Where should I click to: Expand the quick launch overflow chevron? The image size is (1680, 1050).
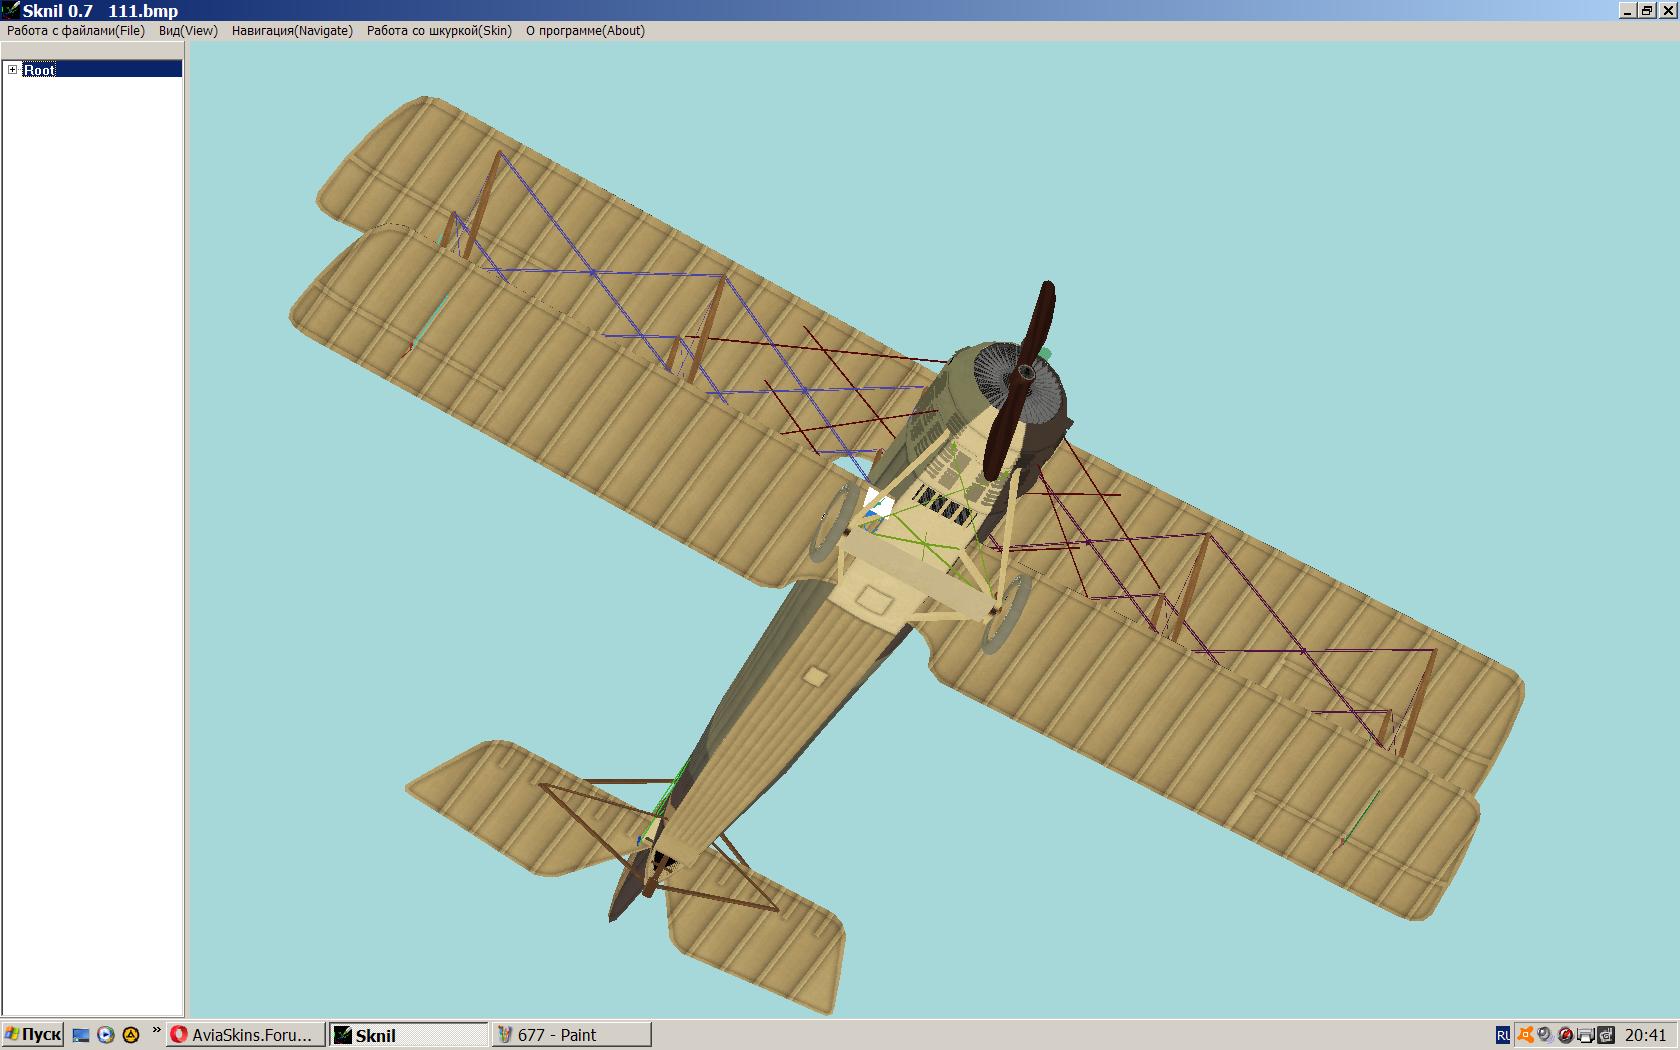tap(156, 1031)
